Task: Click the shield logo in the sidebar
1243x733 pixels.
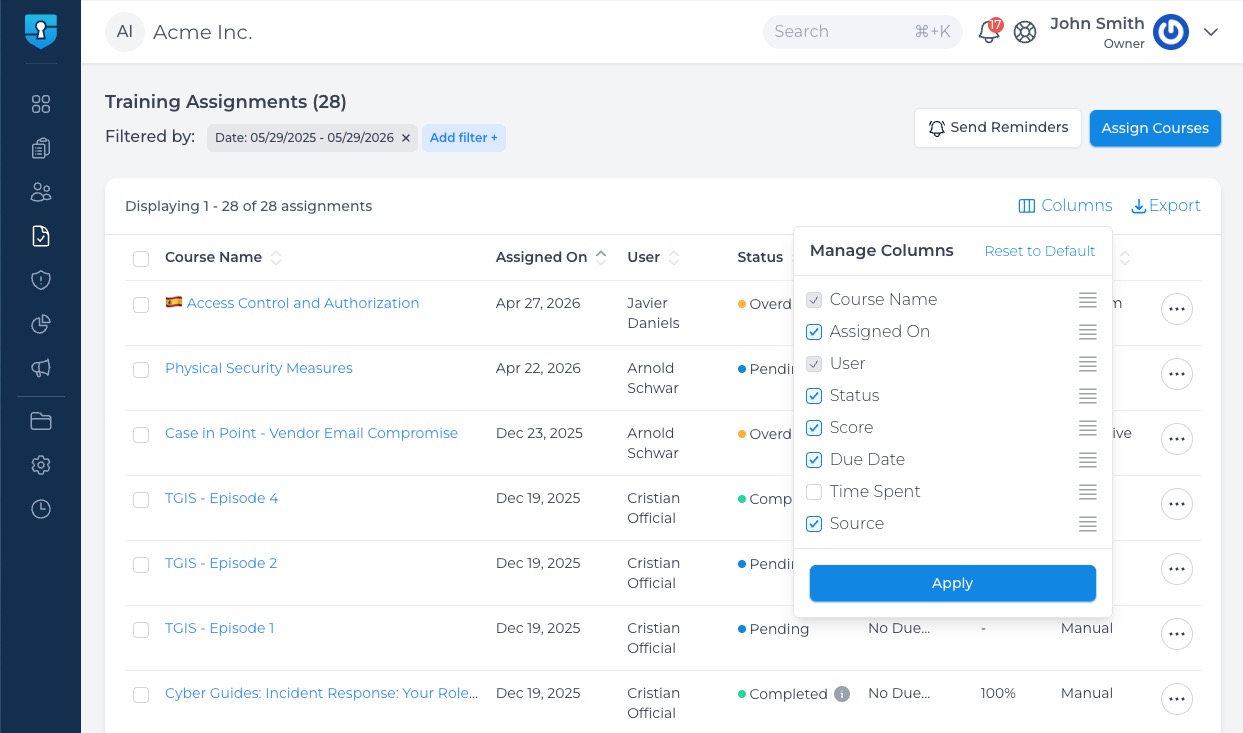Action: click(x=41, y=31)
